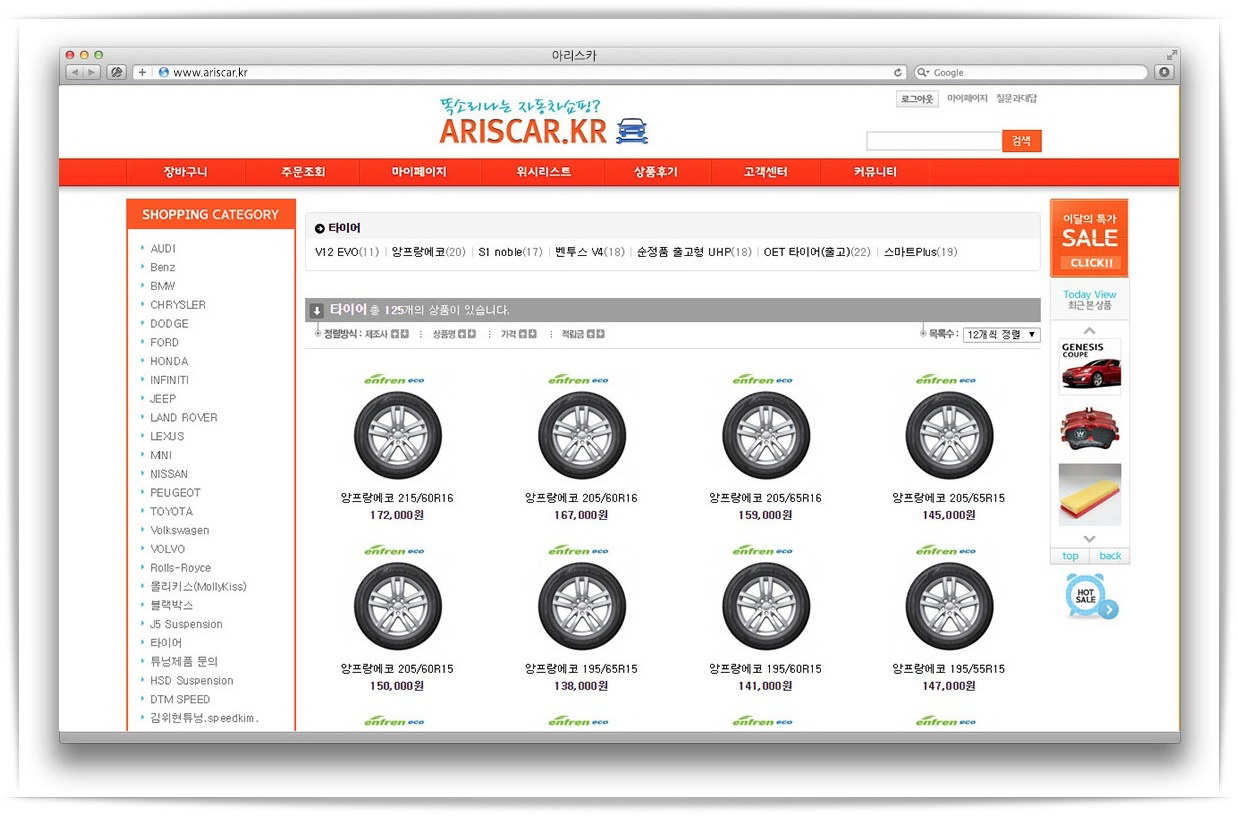Open OET 타이어(출고)(22) subcategory

(x=817, y=252)
